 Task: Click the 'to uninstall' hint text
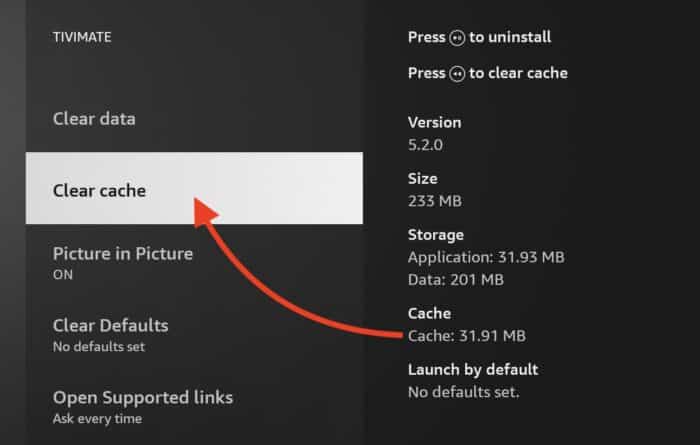(510, 38)
